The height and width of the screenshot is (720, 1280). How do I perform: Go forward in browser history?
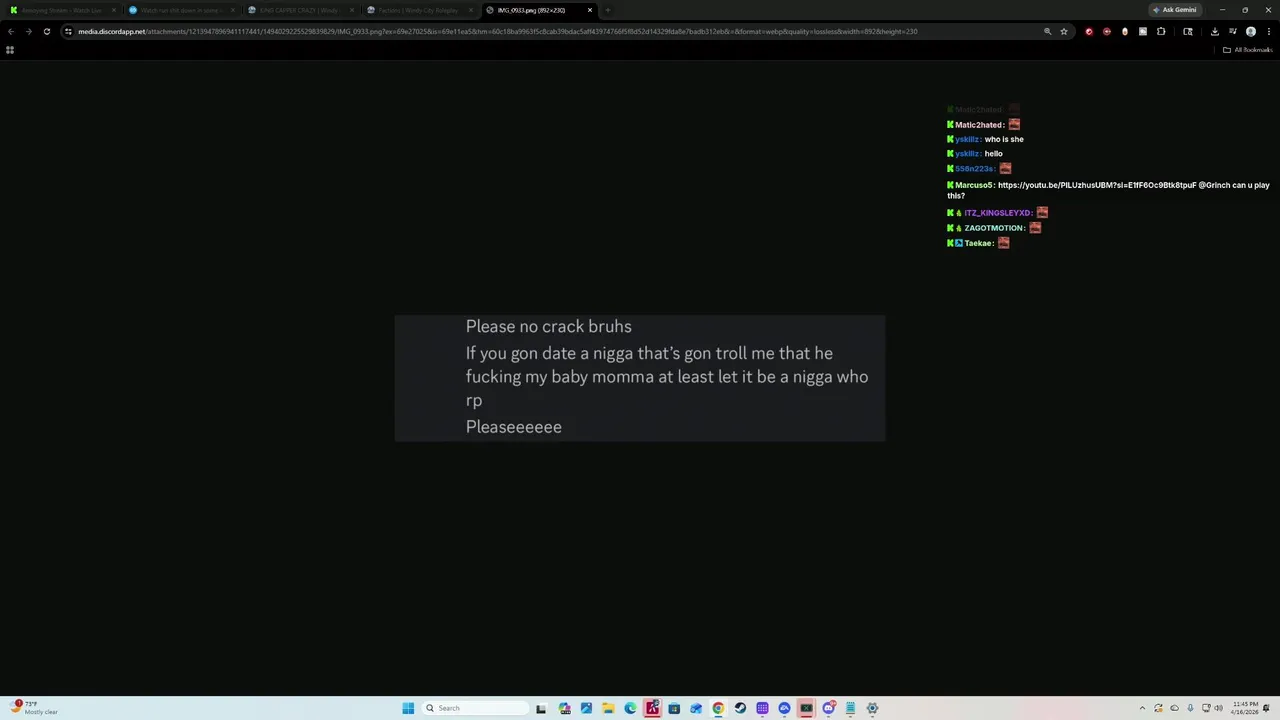tap(28, 31)
